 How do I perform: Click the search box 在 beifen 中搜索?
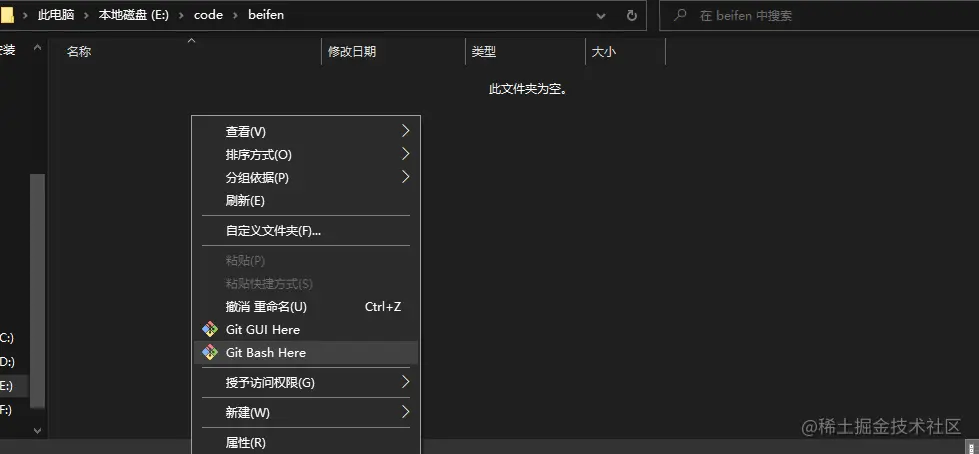(x=818, y=16)
